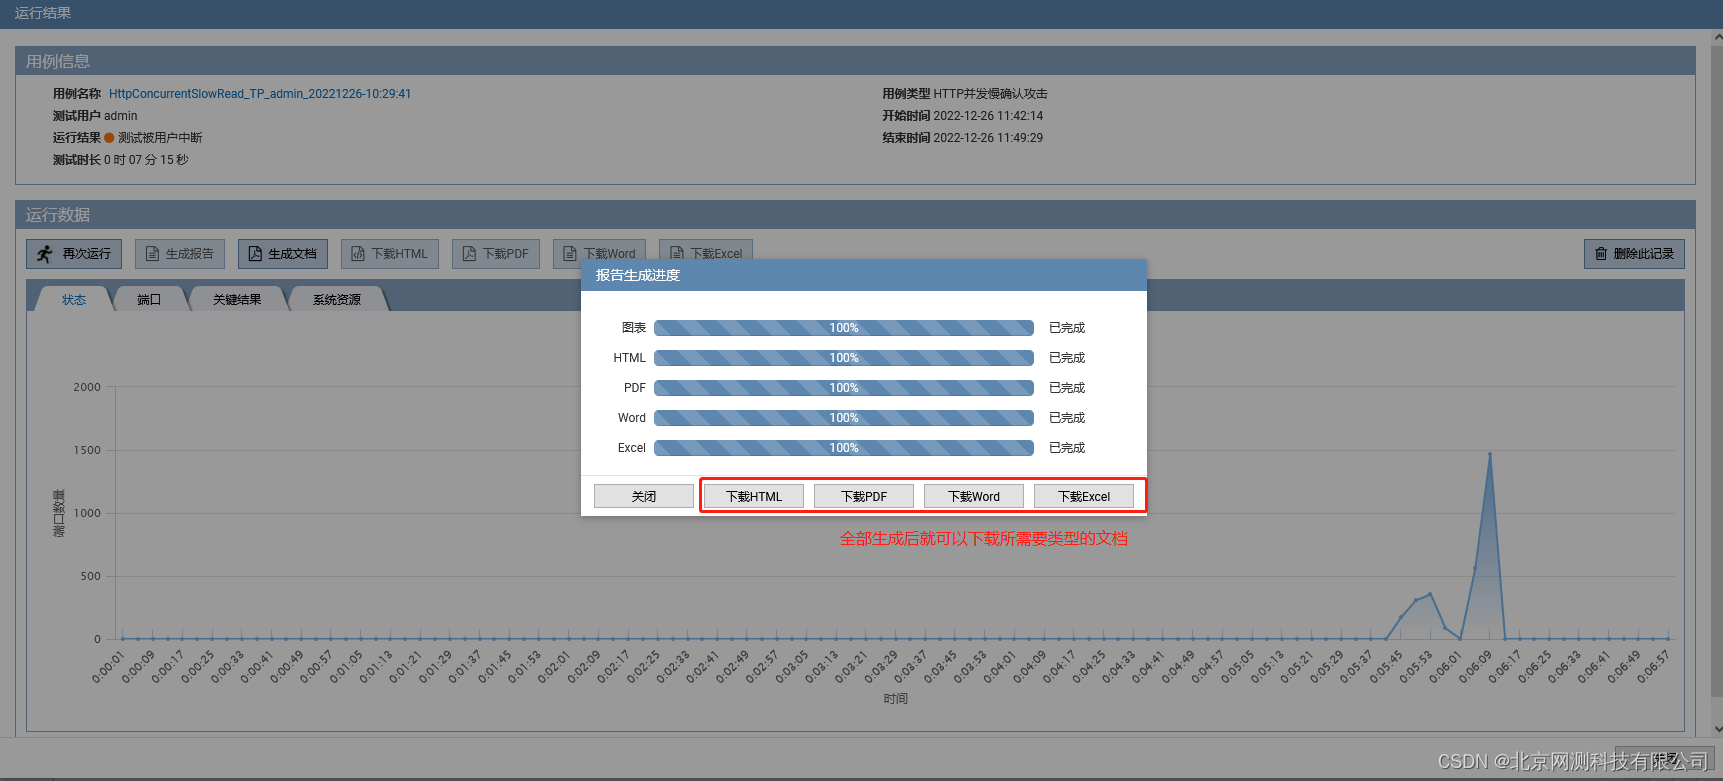
Task: Switch to the 端口 tab
Action: (x=149, y=300)
